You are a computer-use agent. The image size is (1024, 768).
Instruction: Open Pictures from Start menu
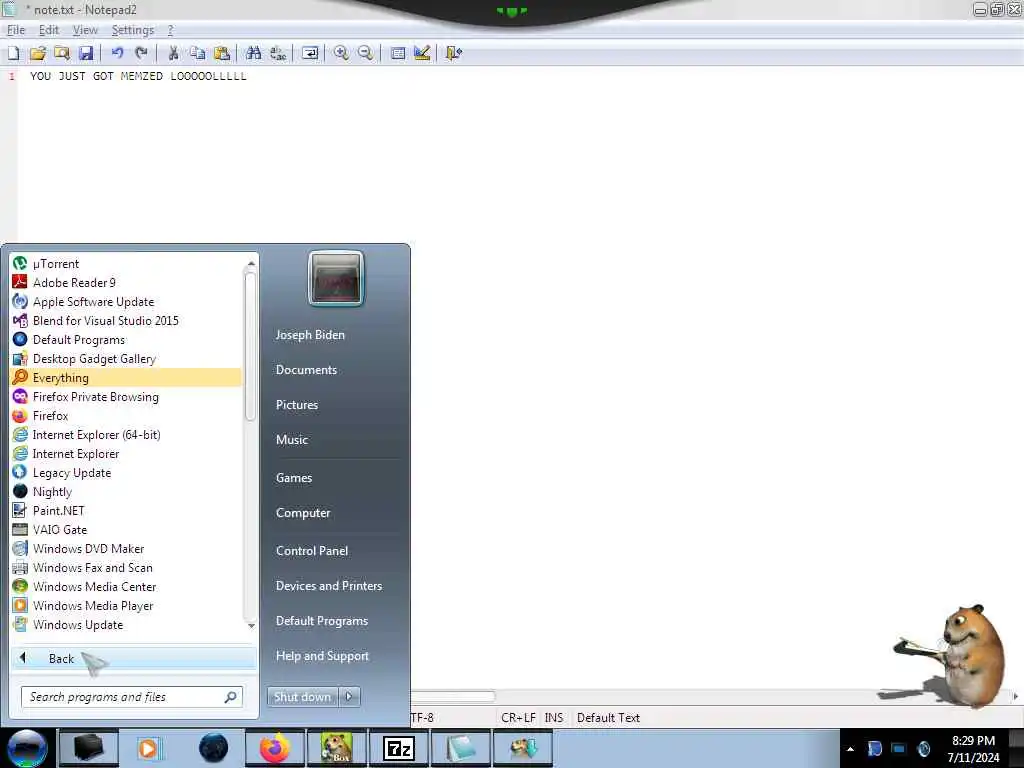pyautogui.click(x=297, y=405)
